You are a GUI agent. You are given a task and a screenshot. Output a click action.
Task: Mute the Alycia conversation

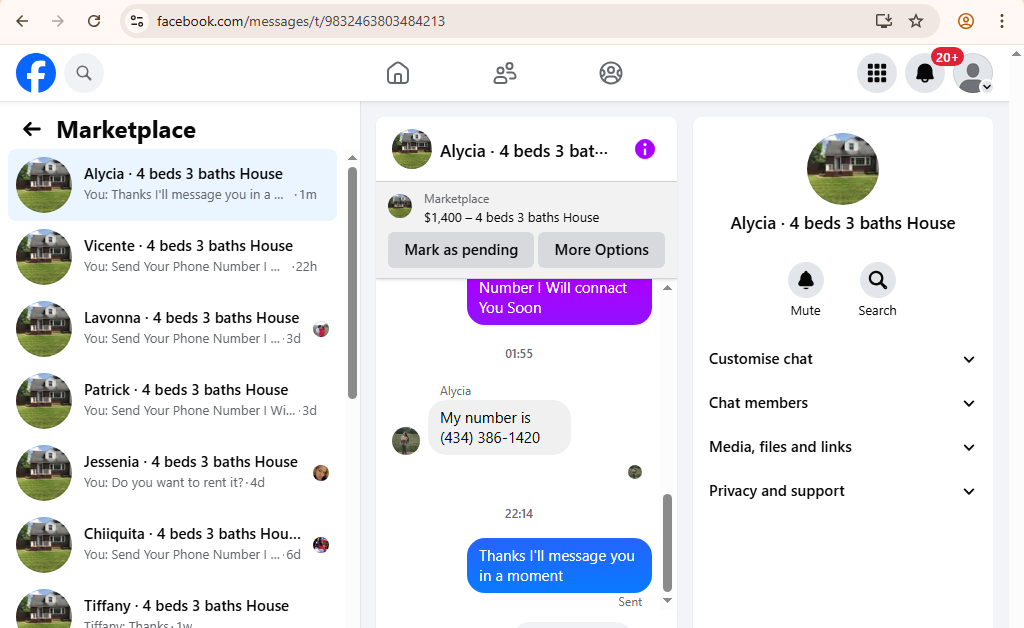(x=805, y=281)
